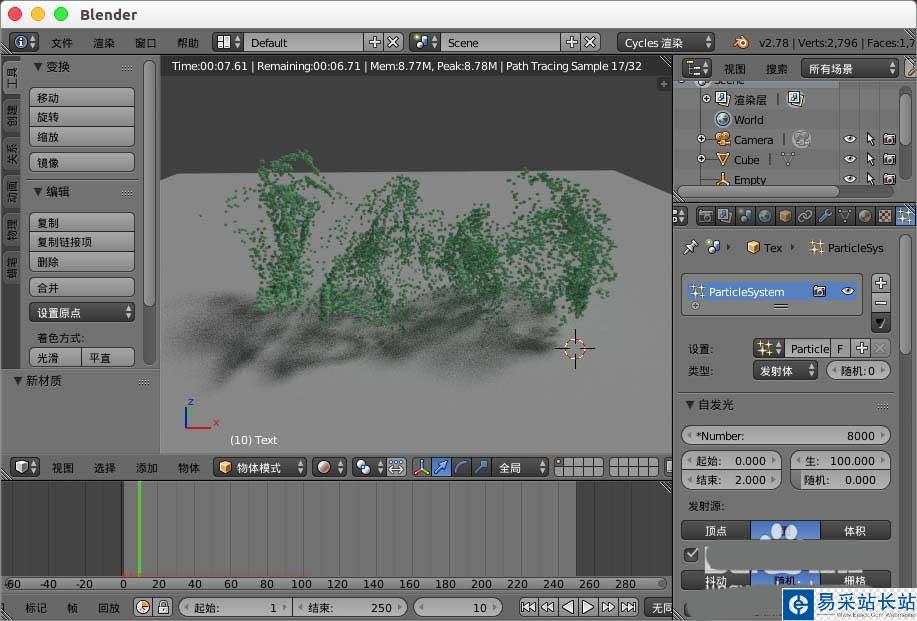
Task: Jump to the last frame
Action: click(629, 608)
